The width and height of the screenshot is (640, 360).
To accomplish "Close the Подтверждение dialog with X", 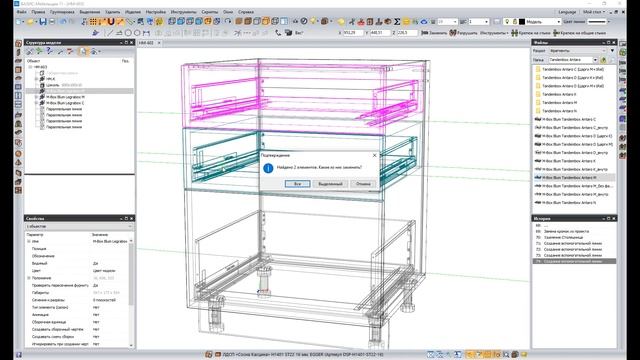I will (x=374, y=155).
